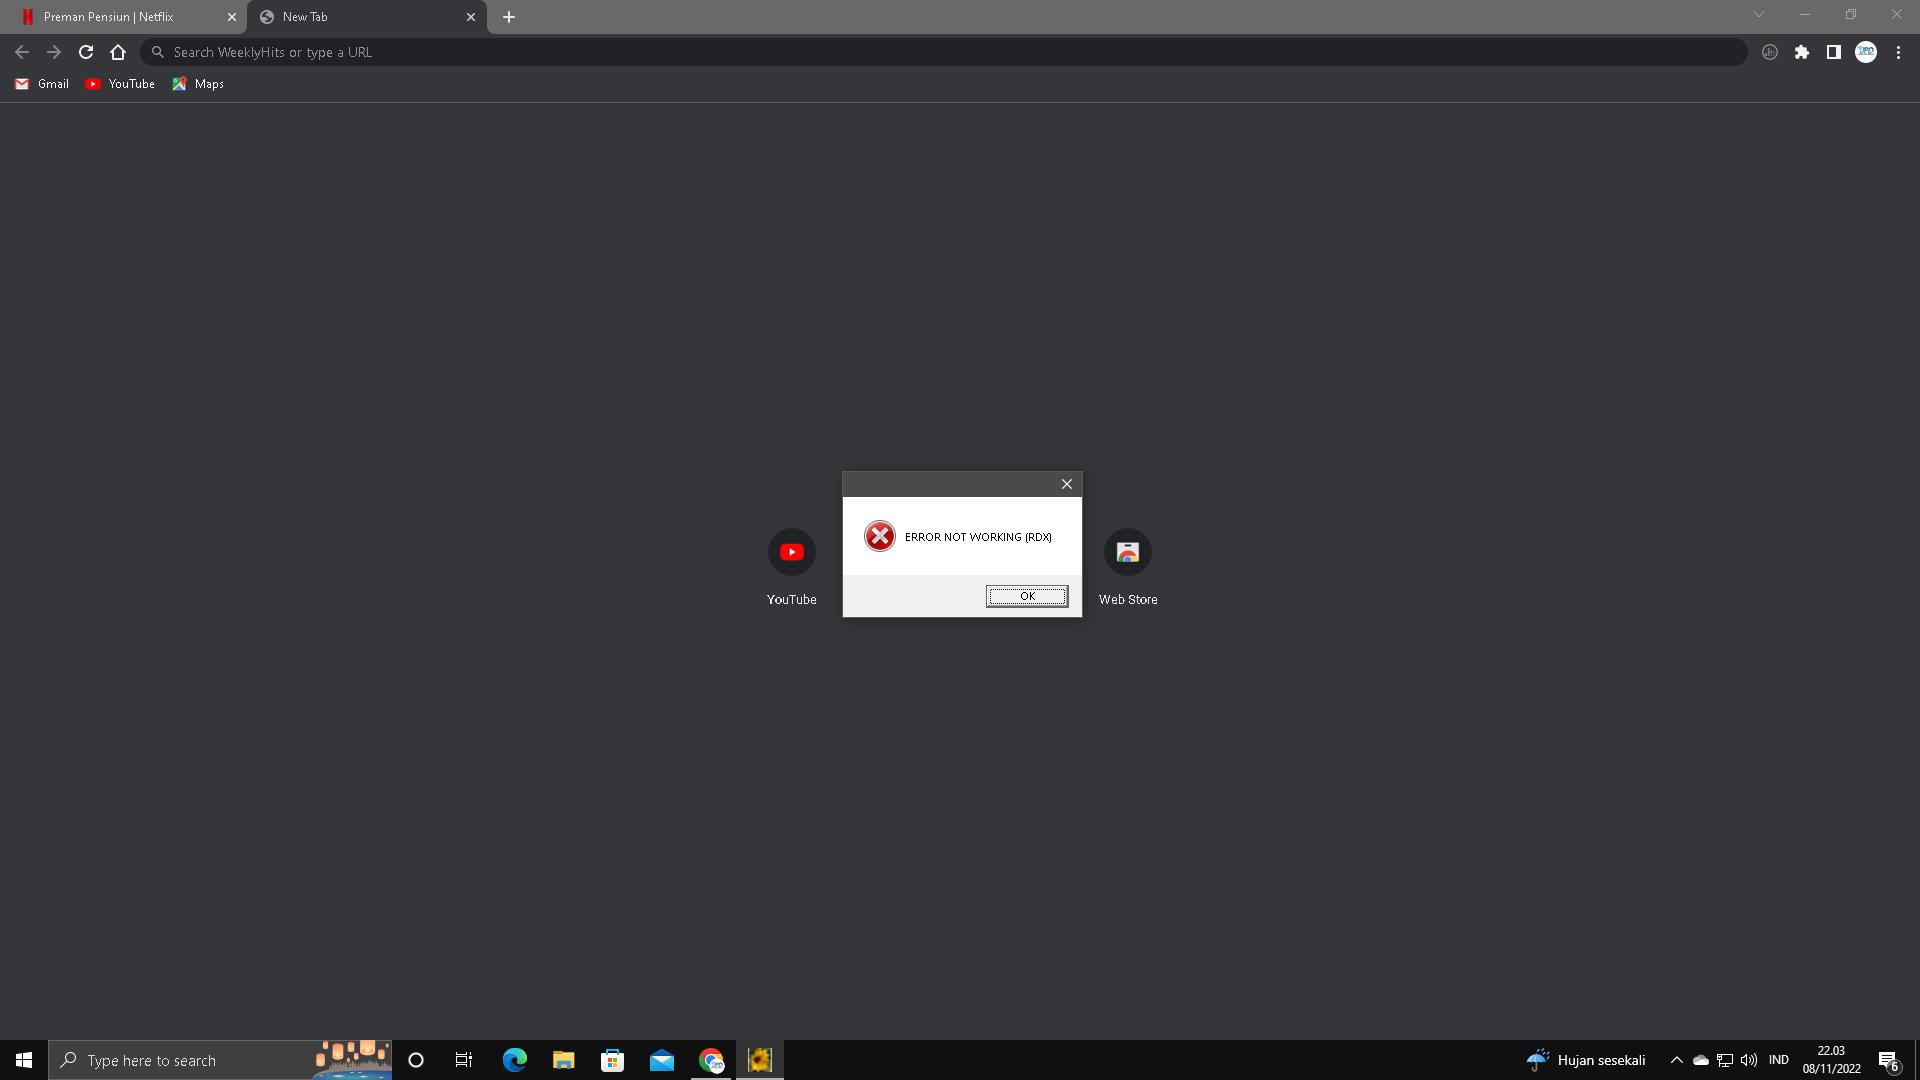The height and width of the screenshot is (1080, 1920).
Task: Click the Home icon in toolbar
Action: [118, 52]
